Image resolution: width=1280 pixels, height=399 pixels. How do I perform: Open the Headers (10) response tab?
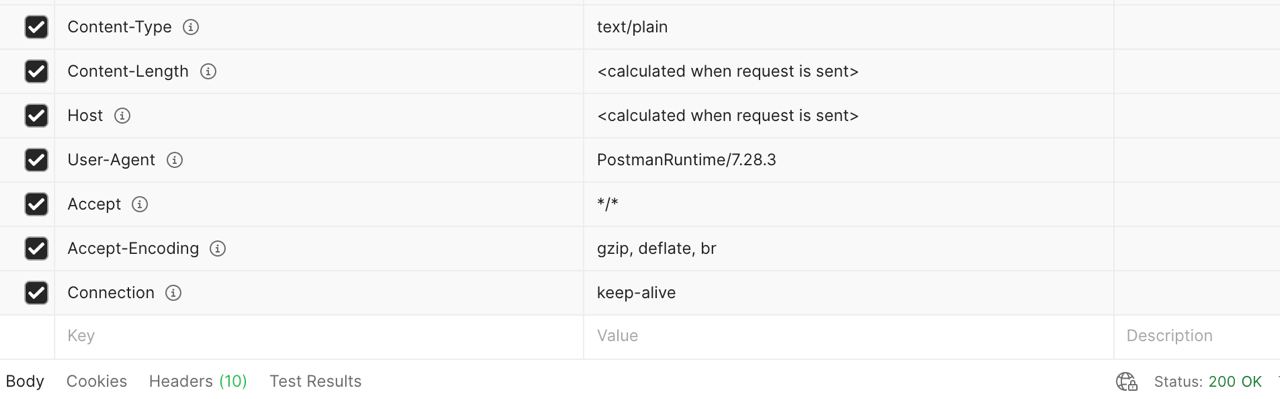click(198, 381)
